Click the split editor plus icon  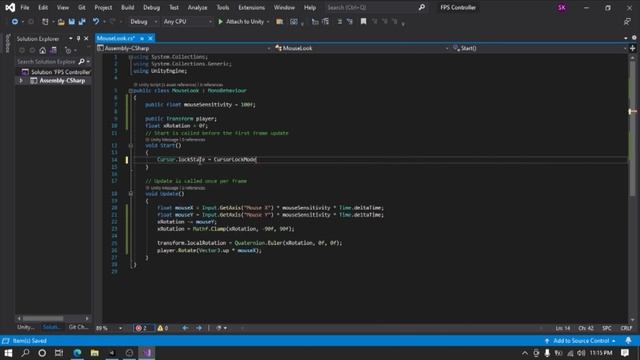coord(633,48)
